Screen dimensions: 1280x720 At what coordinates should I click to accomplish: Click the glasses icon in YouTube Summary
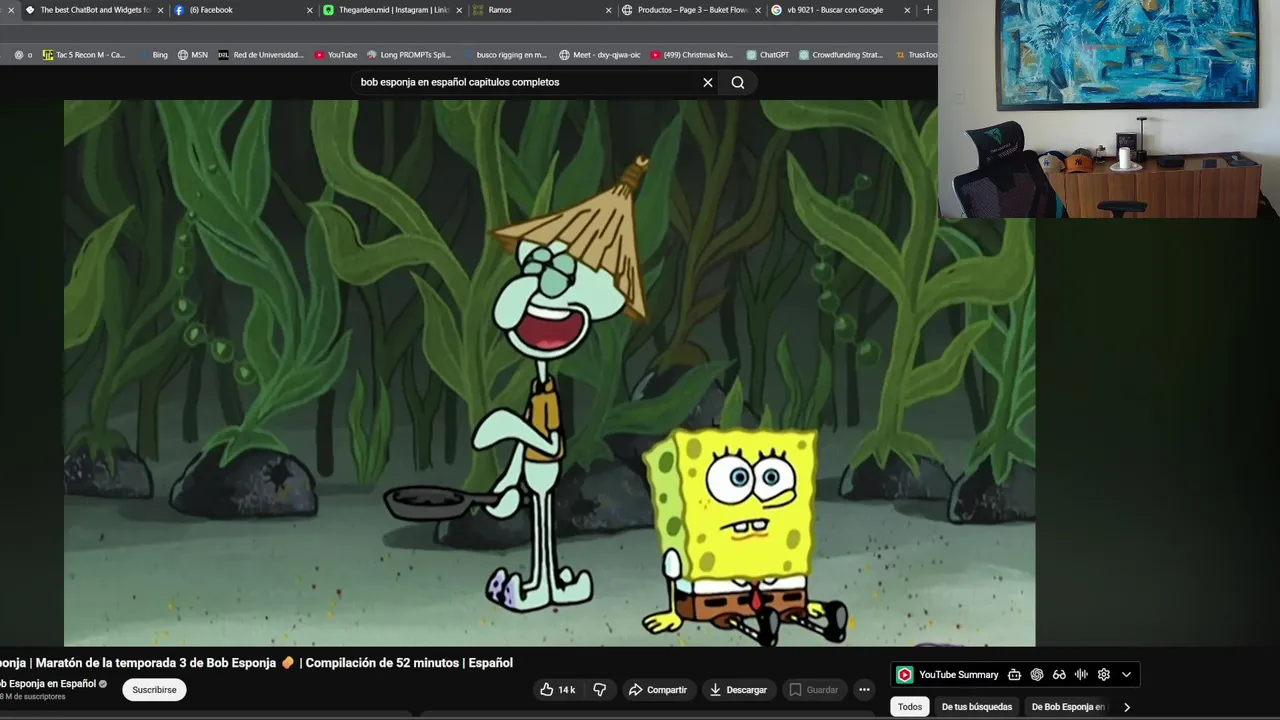[x=1059, y=675]
